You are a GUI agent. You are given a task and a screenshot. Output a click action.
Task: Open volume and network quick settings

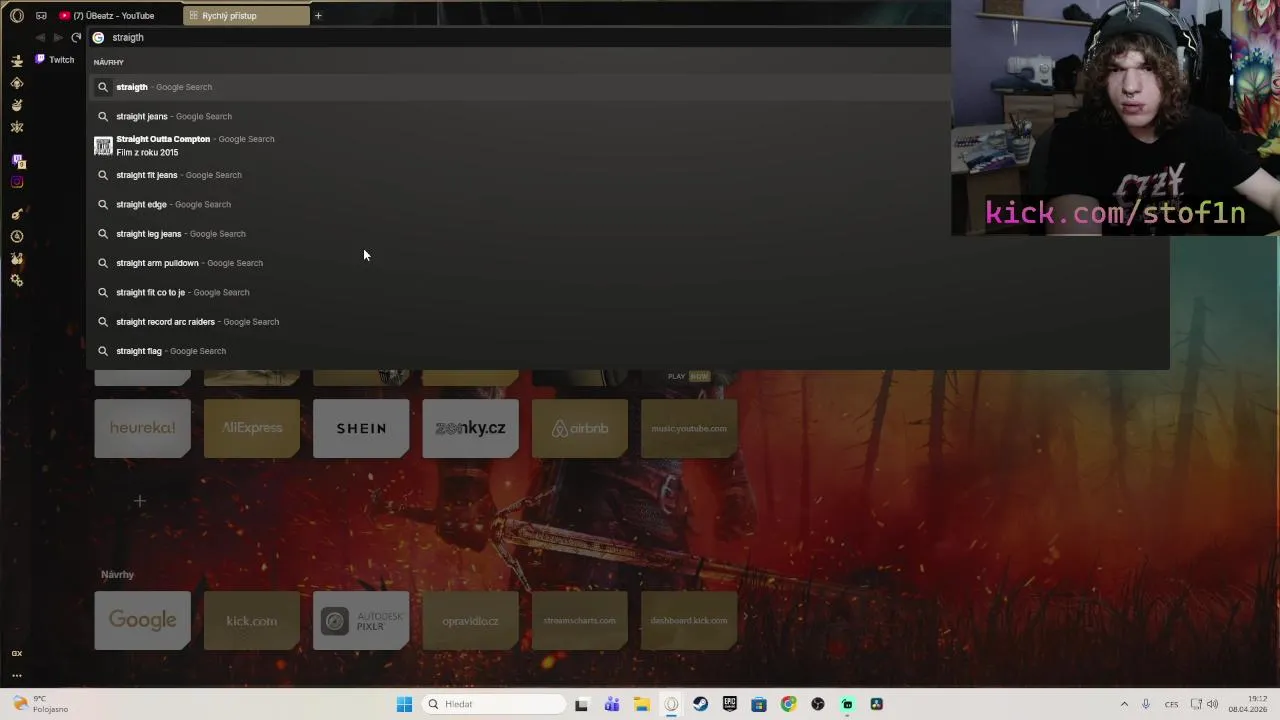(1204, 704)
